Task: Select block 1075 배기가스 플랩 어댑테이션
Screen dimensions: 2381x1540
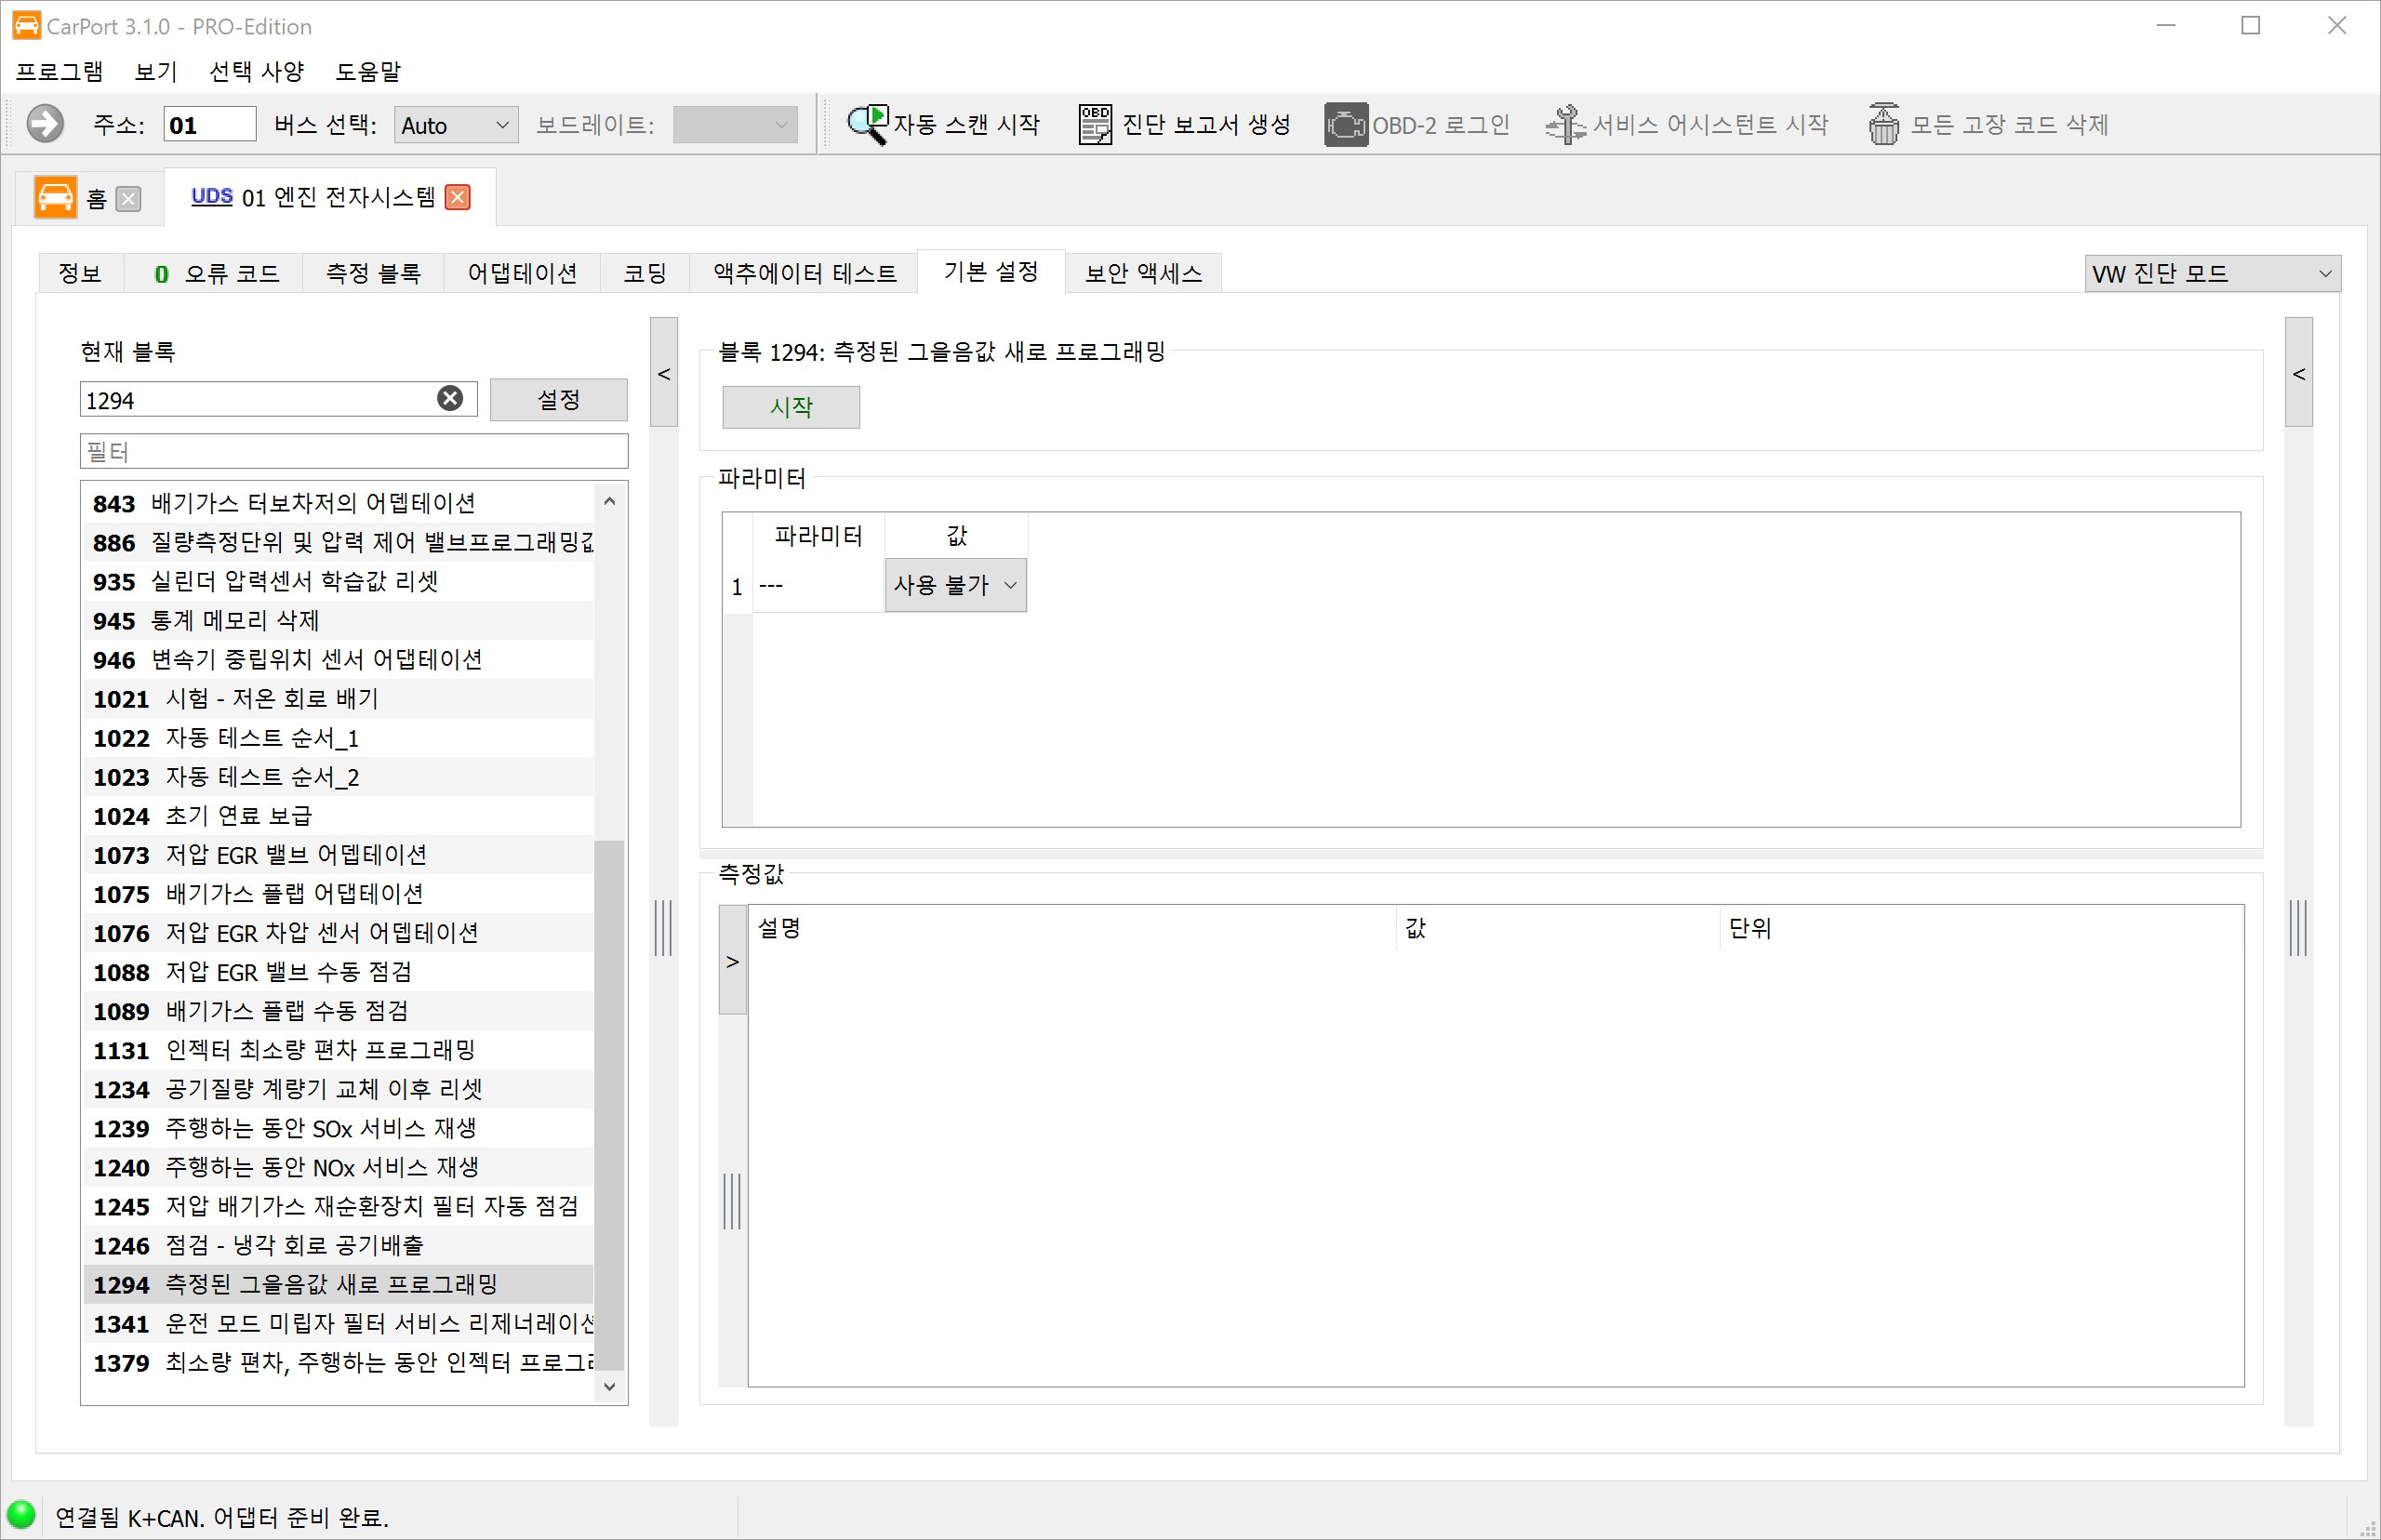Action: coord(338,893)
